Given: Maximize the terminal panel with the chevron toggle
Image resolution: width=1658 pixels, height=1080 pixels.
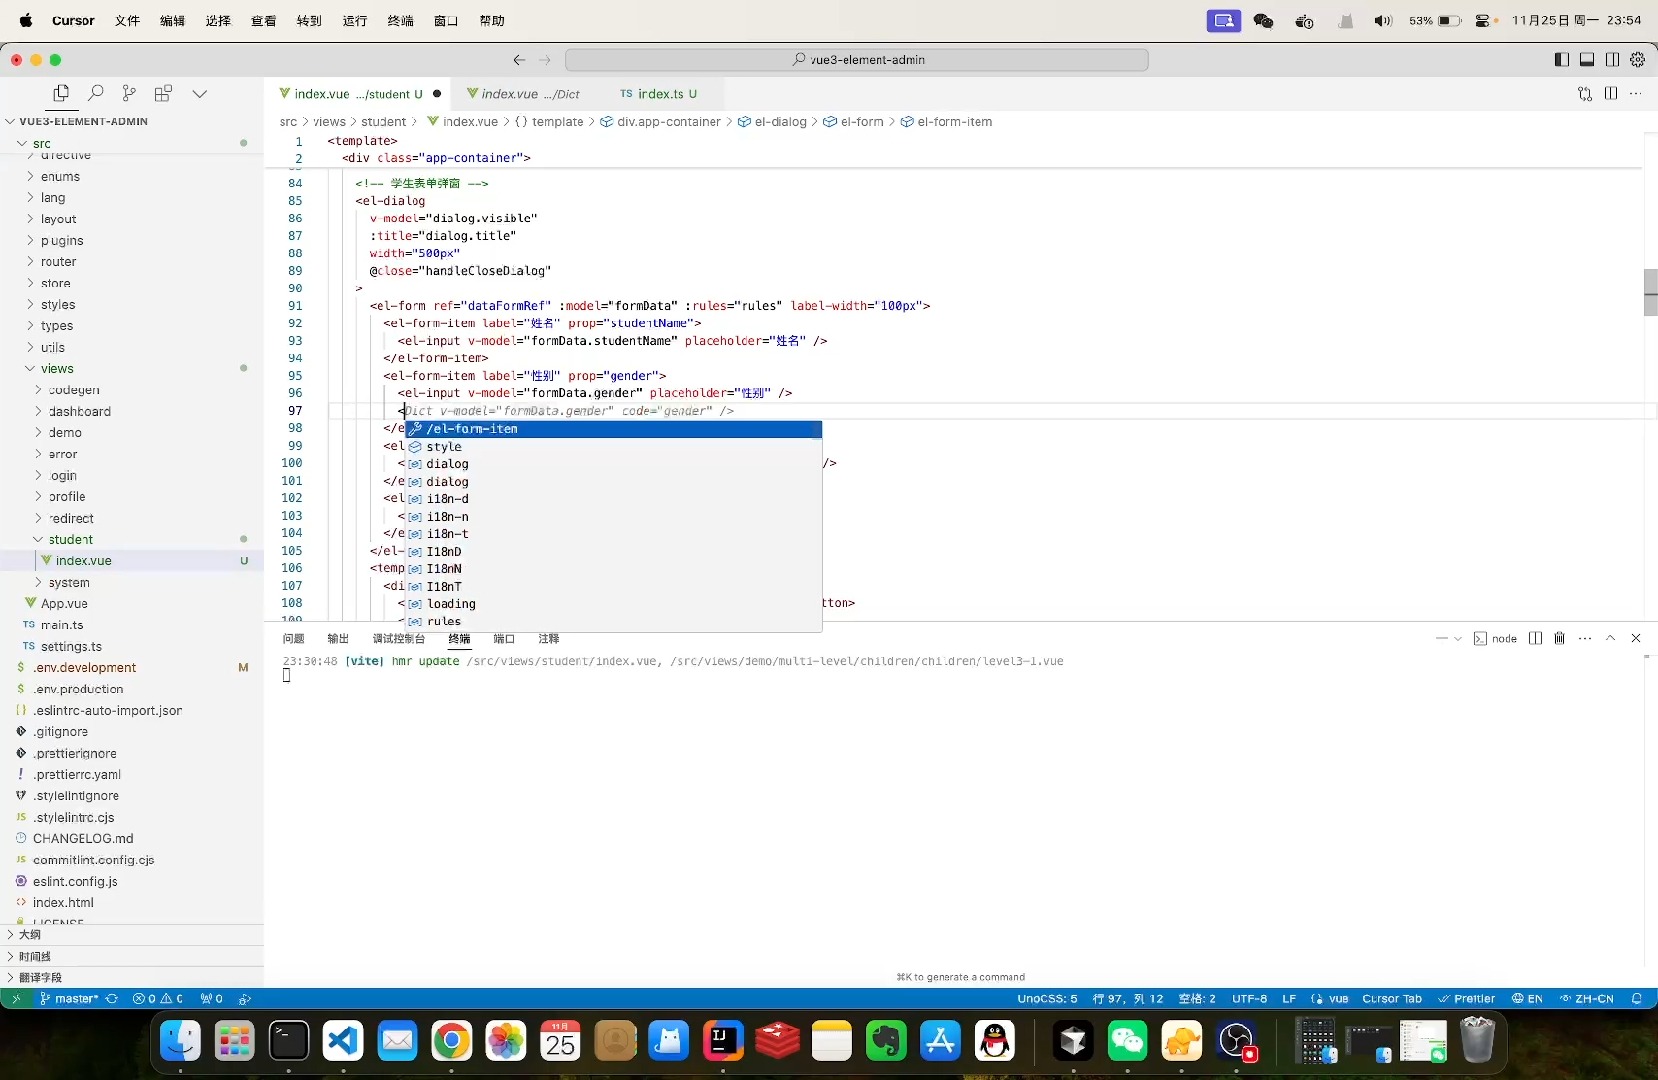Looking at the screenshot, I should [x=1611, y=639].
